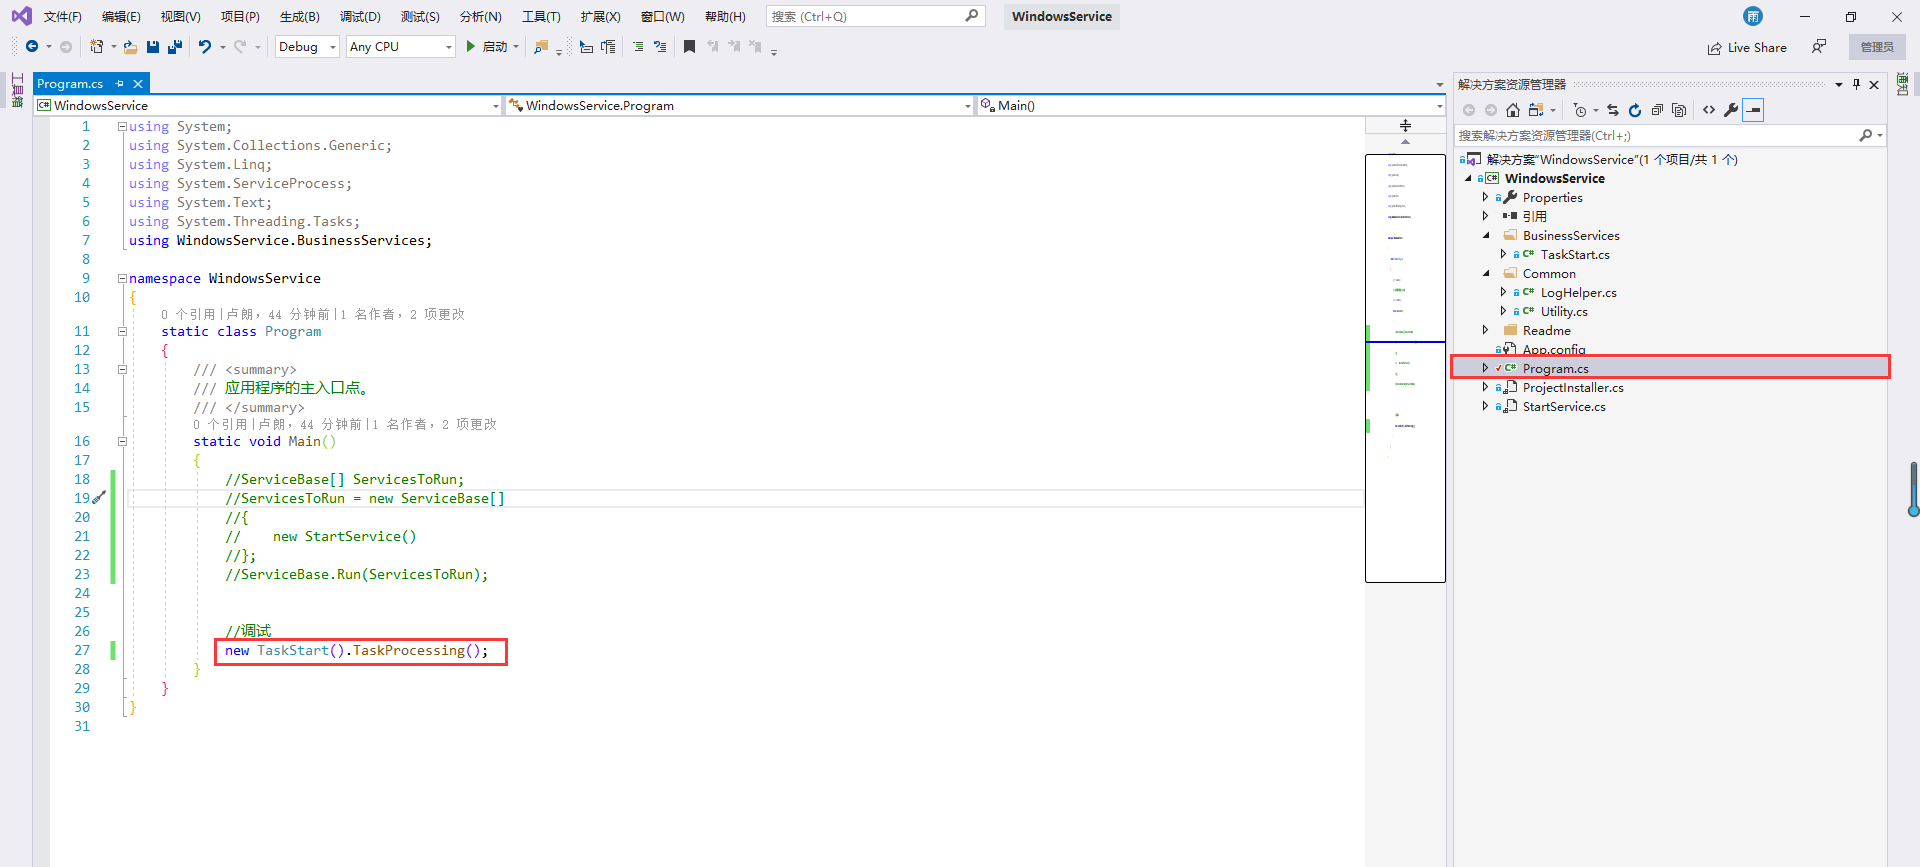Click the feedback person icon
Image resolution: width=1920 pixels, height=867 pixels.
(1819, 47)
